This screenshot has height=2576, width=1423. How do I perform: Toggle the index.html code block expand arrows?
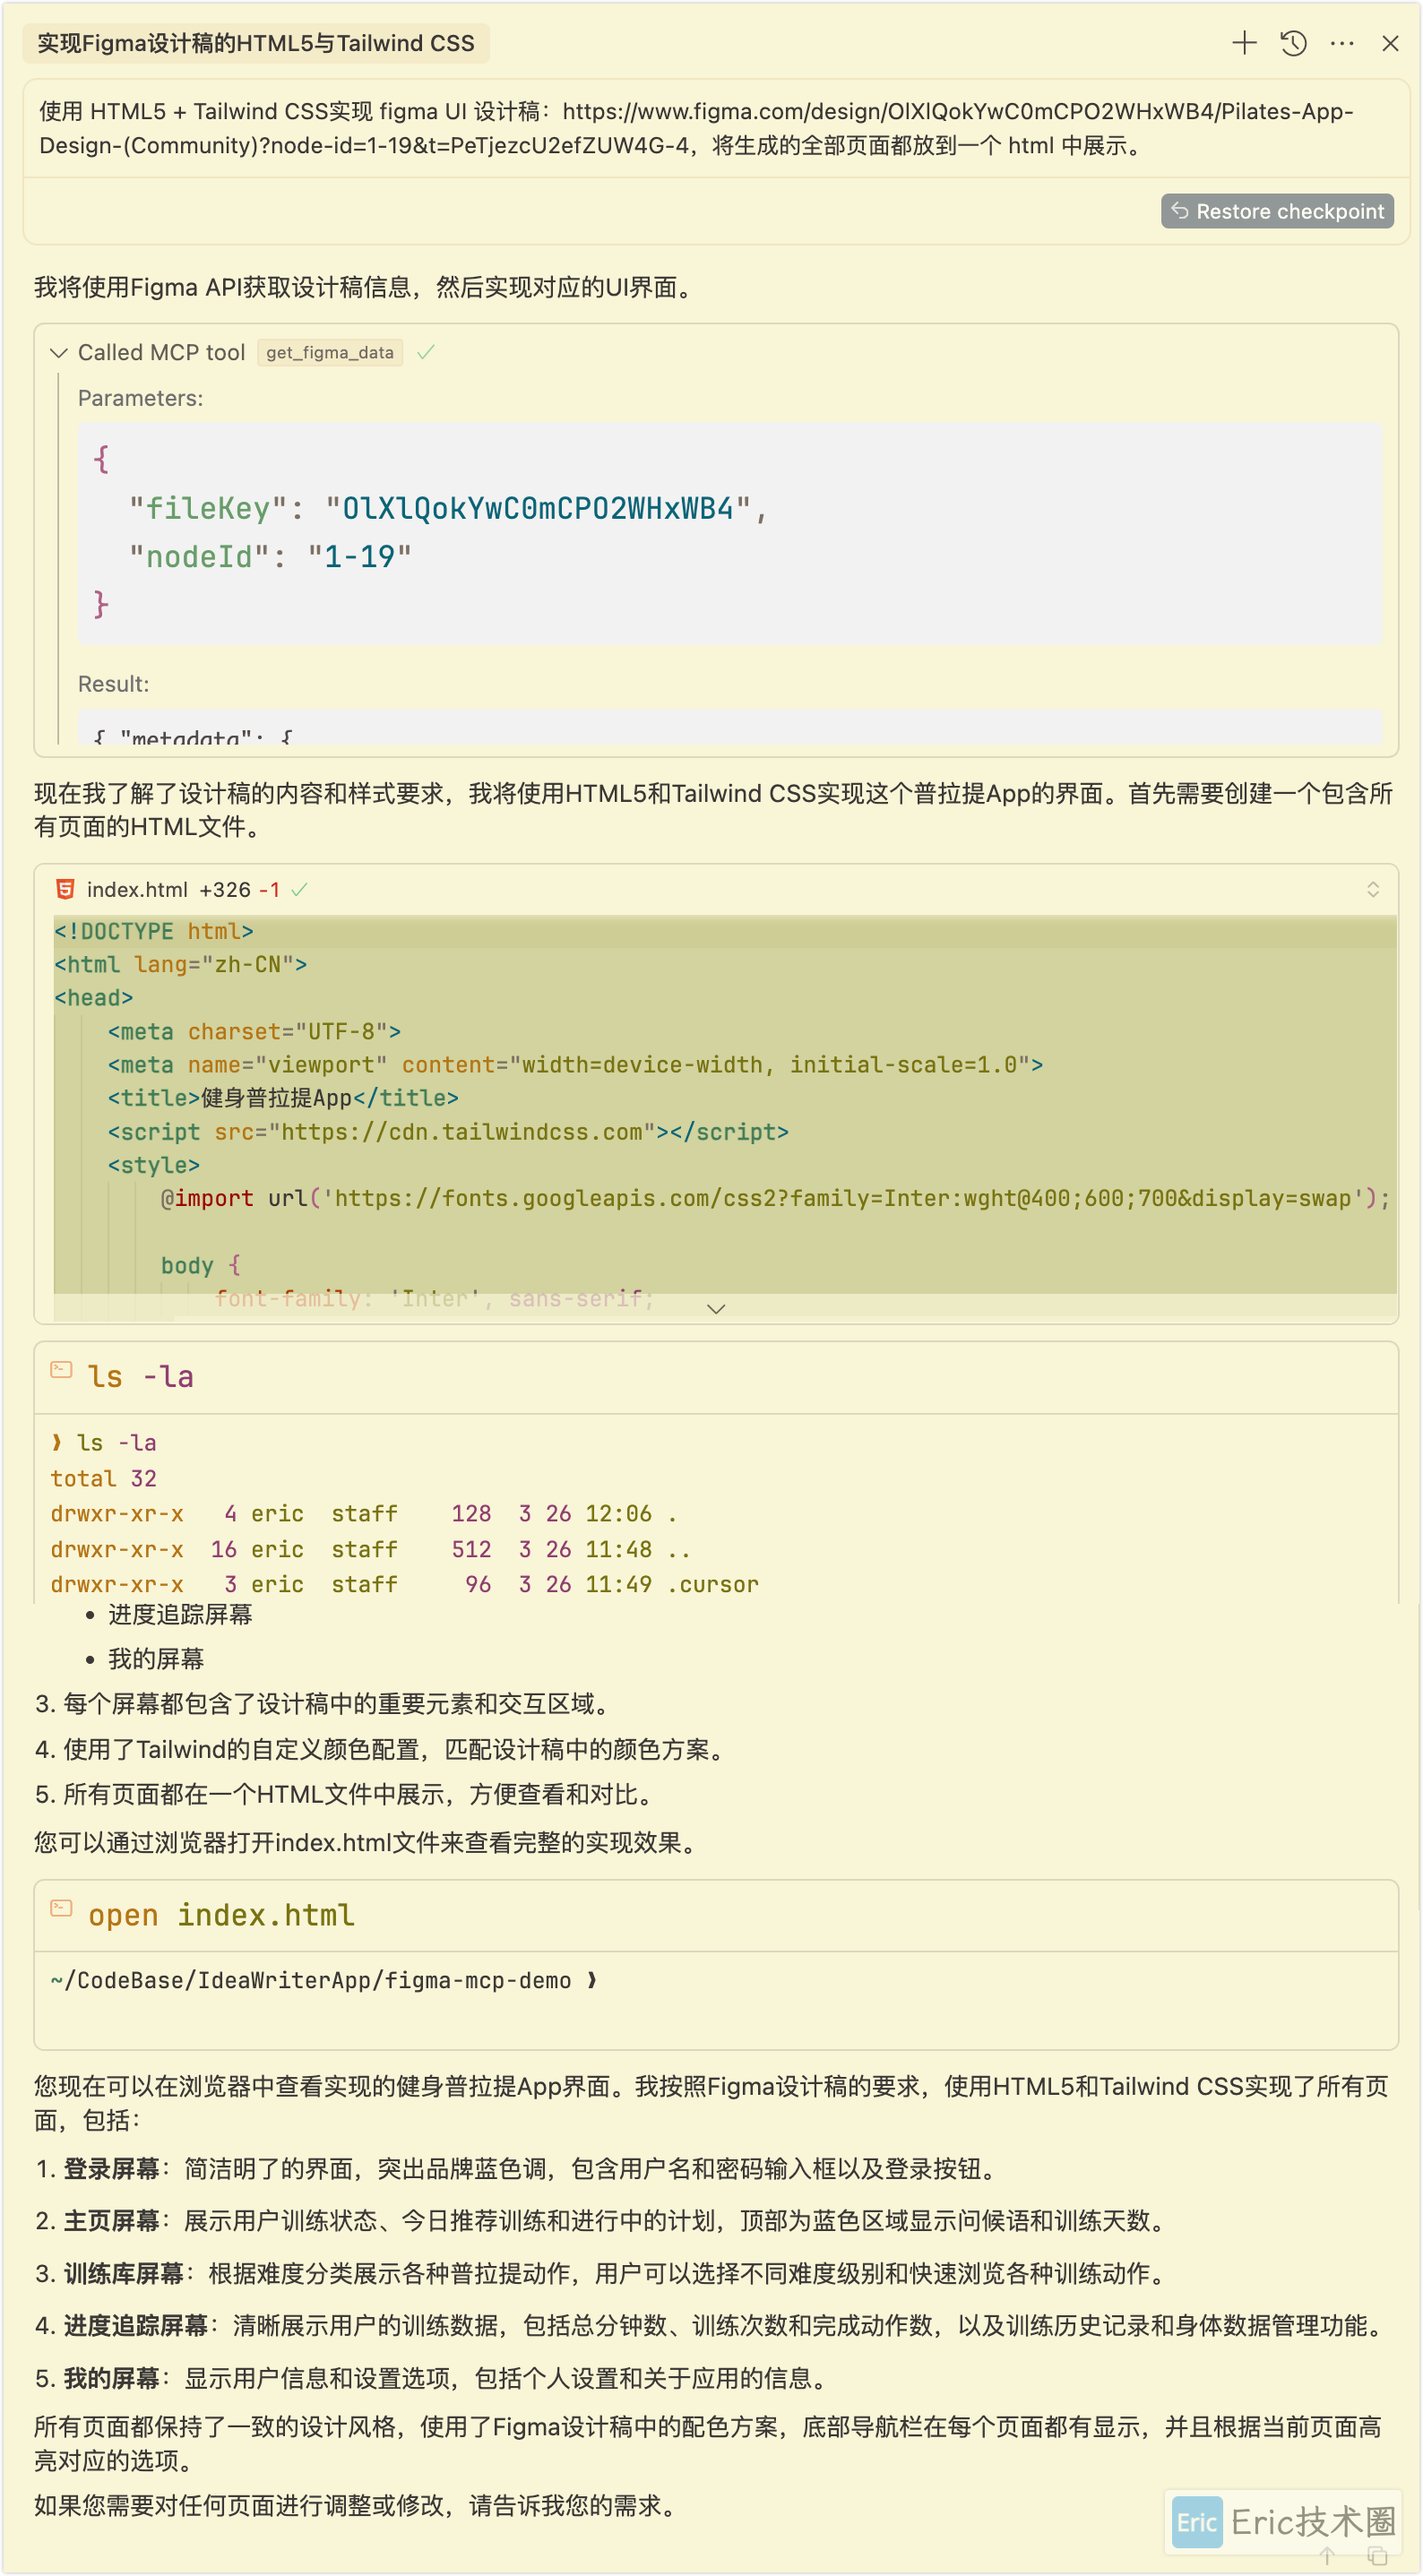tap(1373, 889)
